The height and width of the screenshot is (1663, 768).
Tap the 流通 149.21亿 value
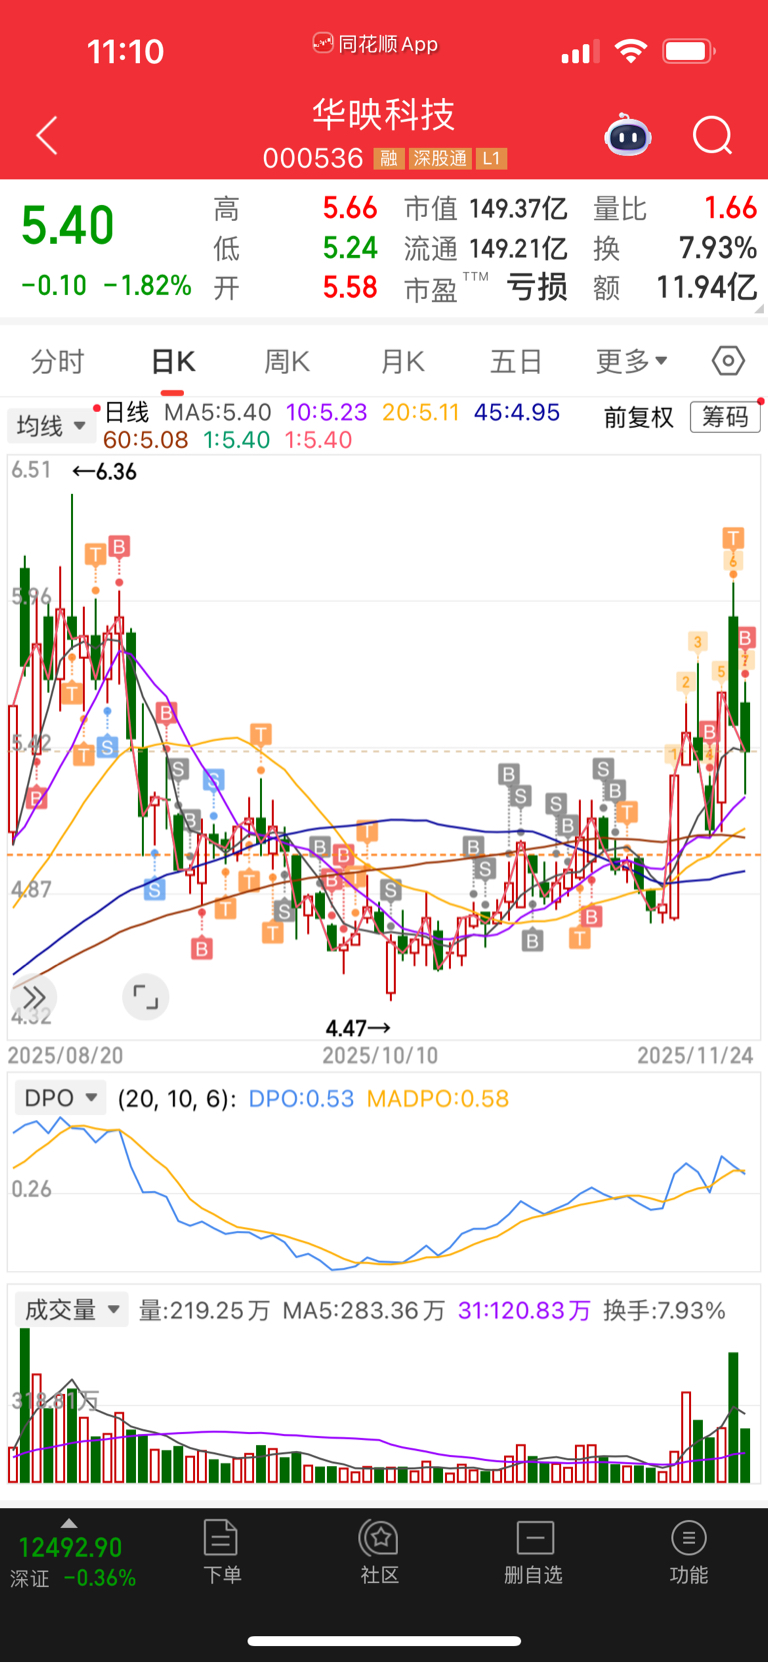click(x=518, y=247)
